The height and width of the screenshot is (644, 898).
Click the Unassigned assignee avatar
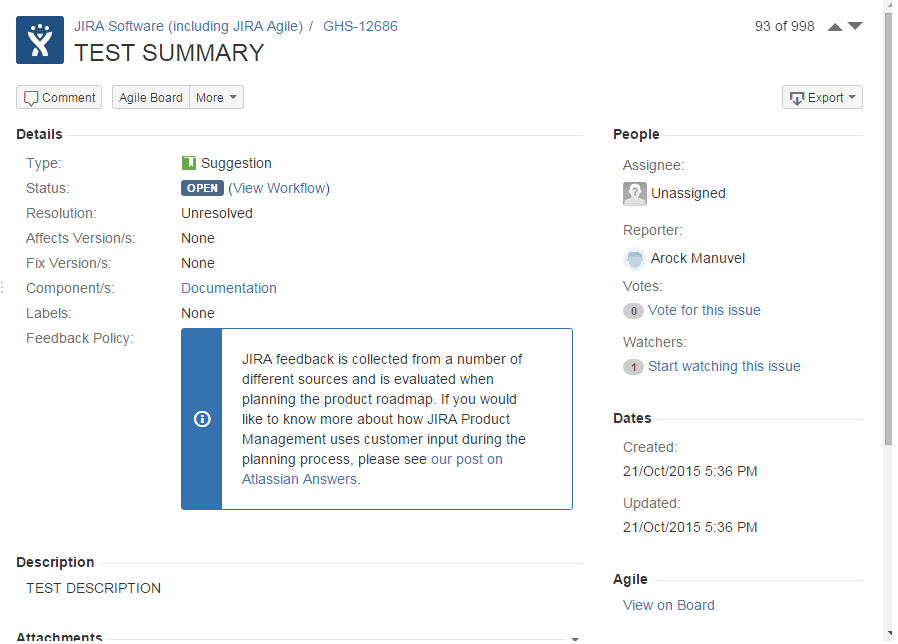click(x=634, y=193)
